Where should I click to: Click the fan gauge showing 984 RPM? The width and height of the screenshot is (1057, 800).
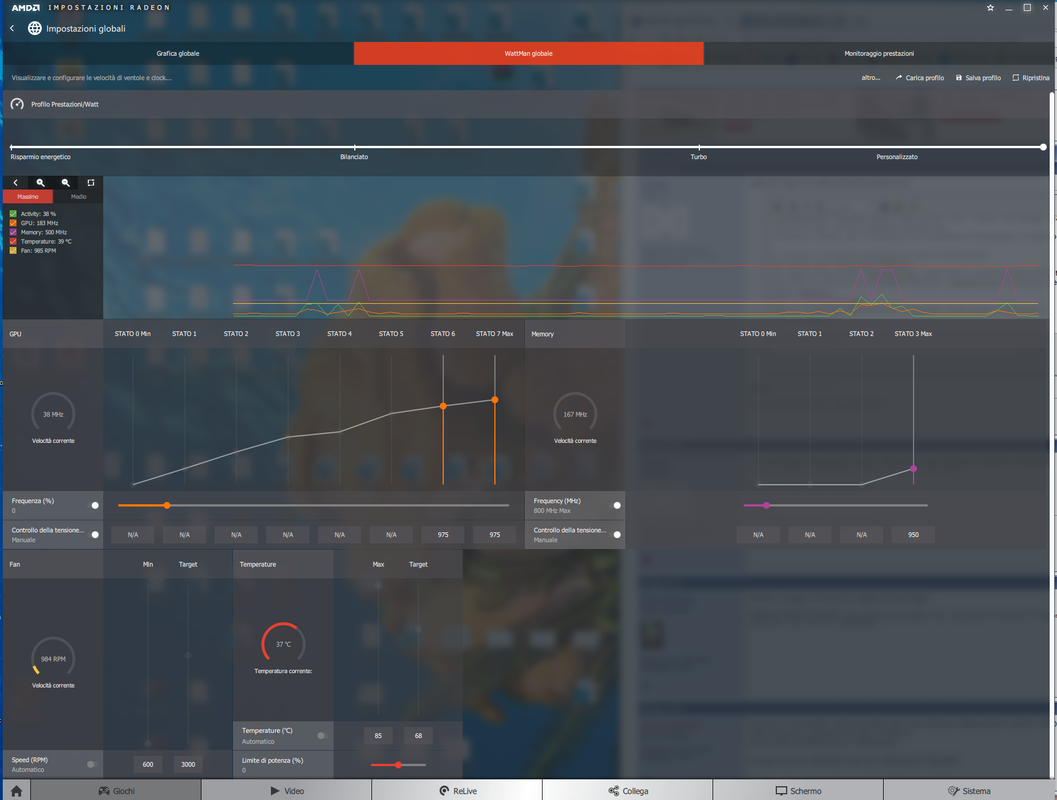[53, 658]
